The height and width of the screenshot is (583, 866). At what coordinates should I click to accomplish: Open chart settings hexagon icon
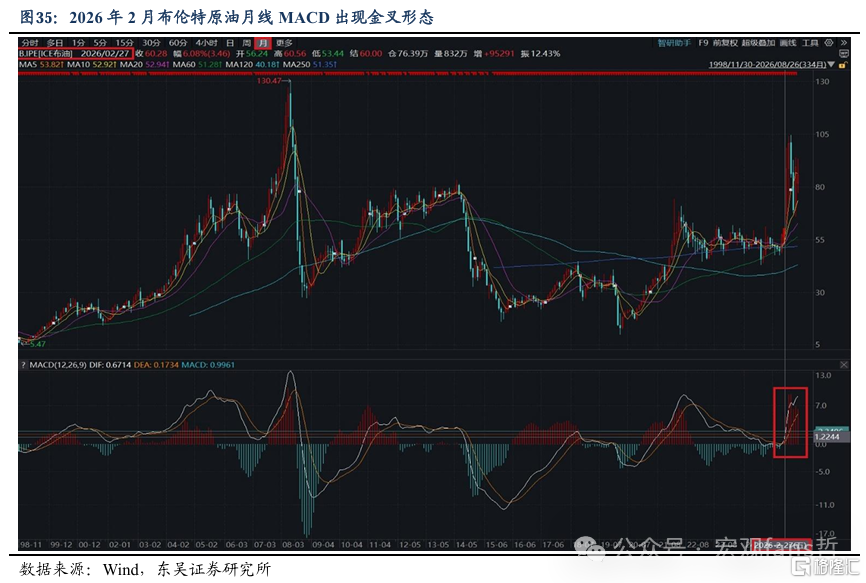[829, 43]
